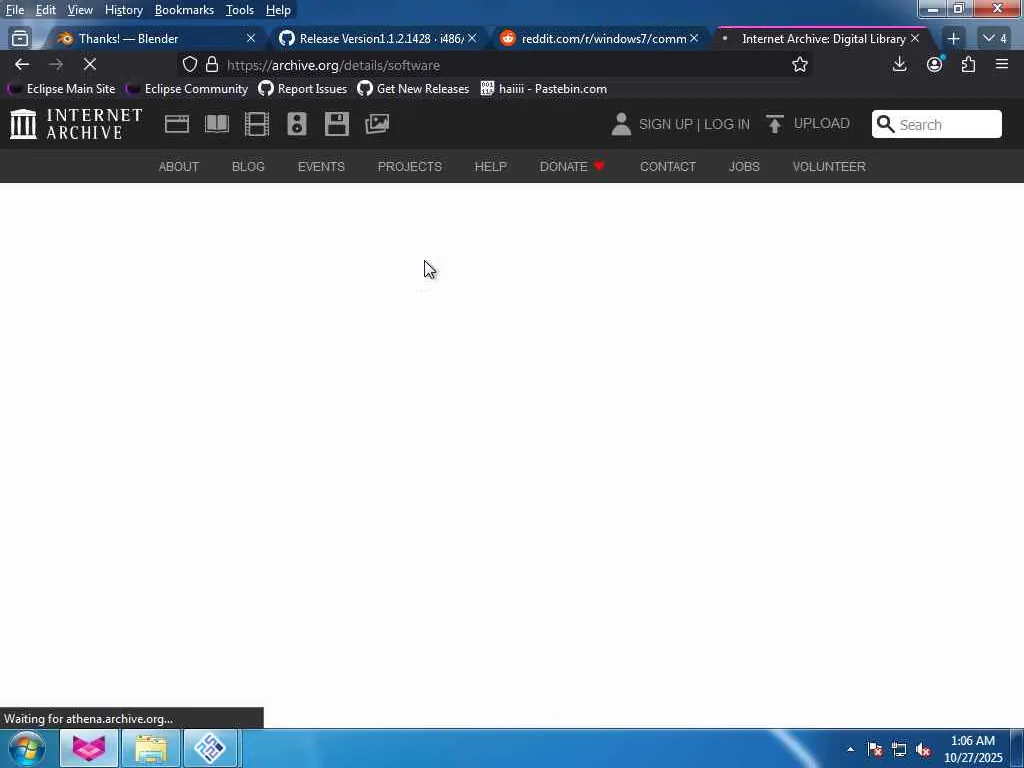
Task: Click the Eclipse Main Site bookmark
Action: click(62, 89)
